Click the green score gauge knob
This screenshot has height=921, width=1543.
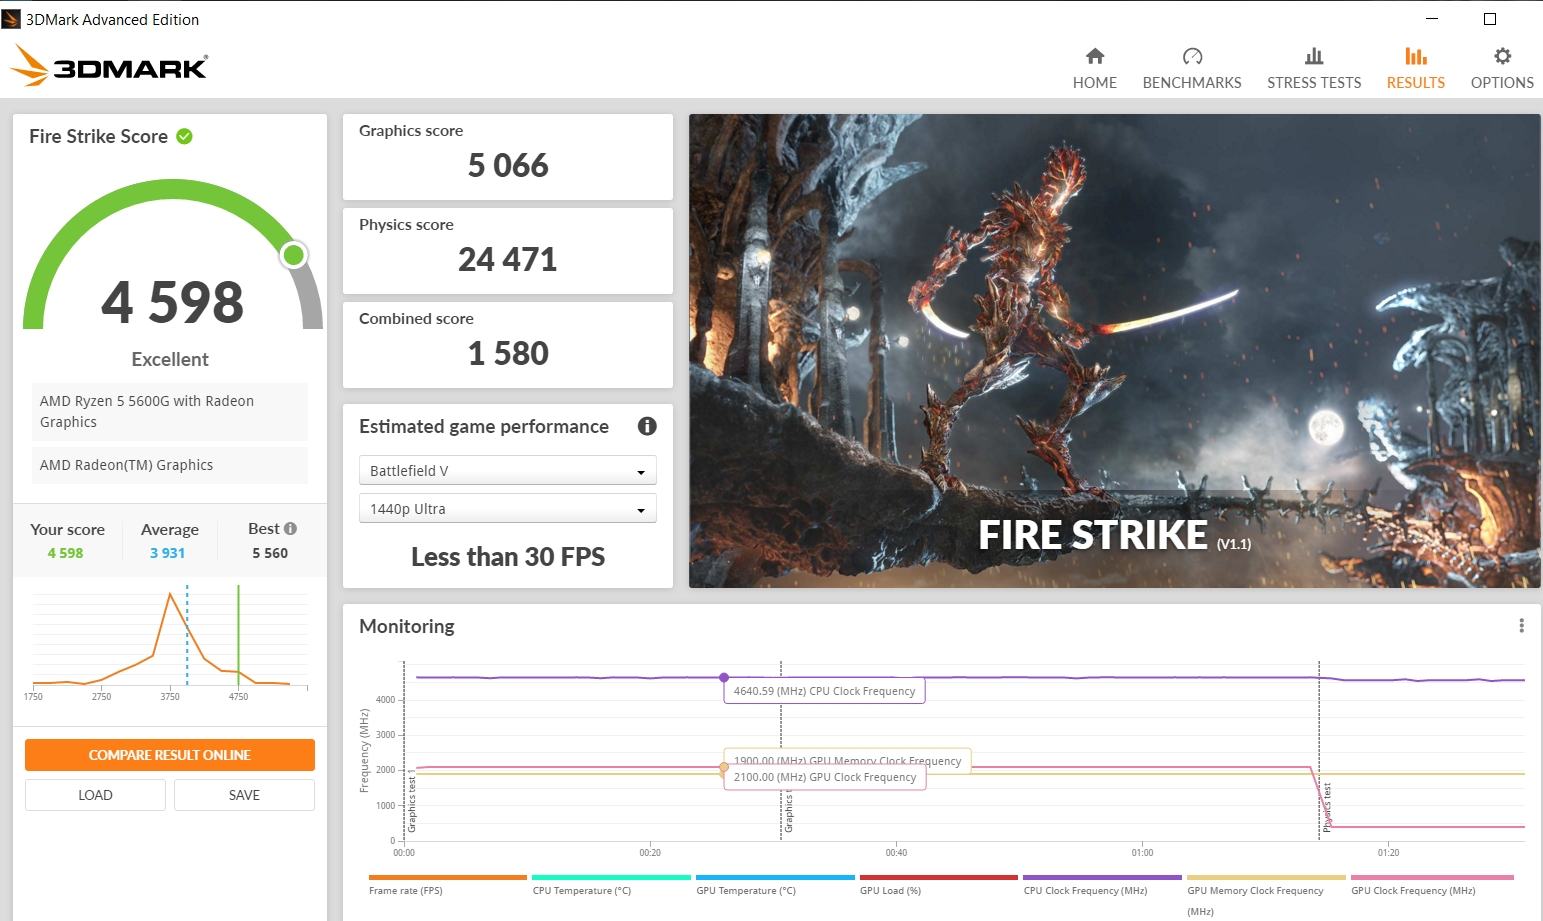coord(293,255)
